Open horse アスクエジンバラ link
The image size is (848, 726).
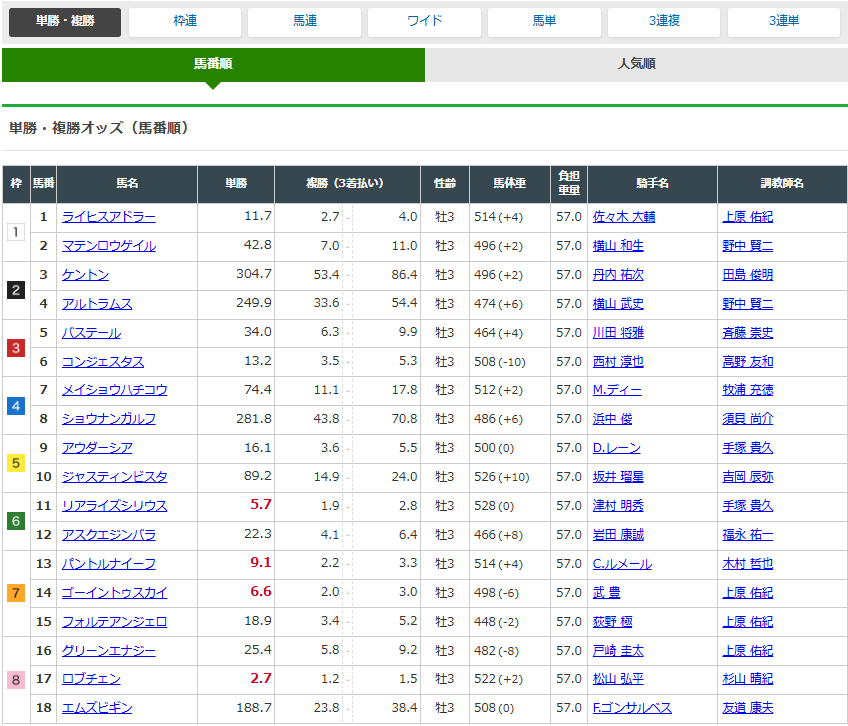point(109,535)
